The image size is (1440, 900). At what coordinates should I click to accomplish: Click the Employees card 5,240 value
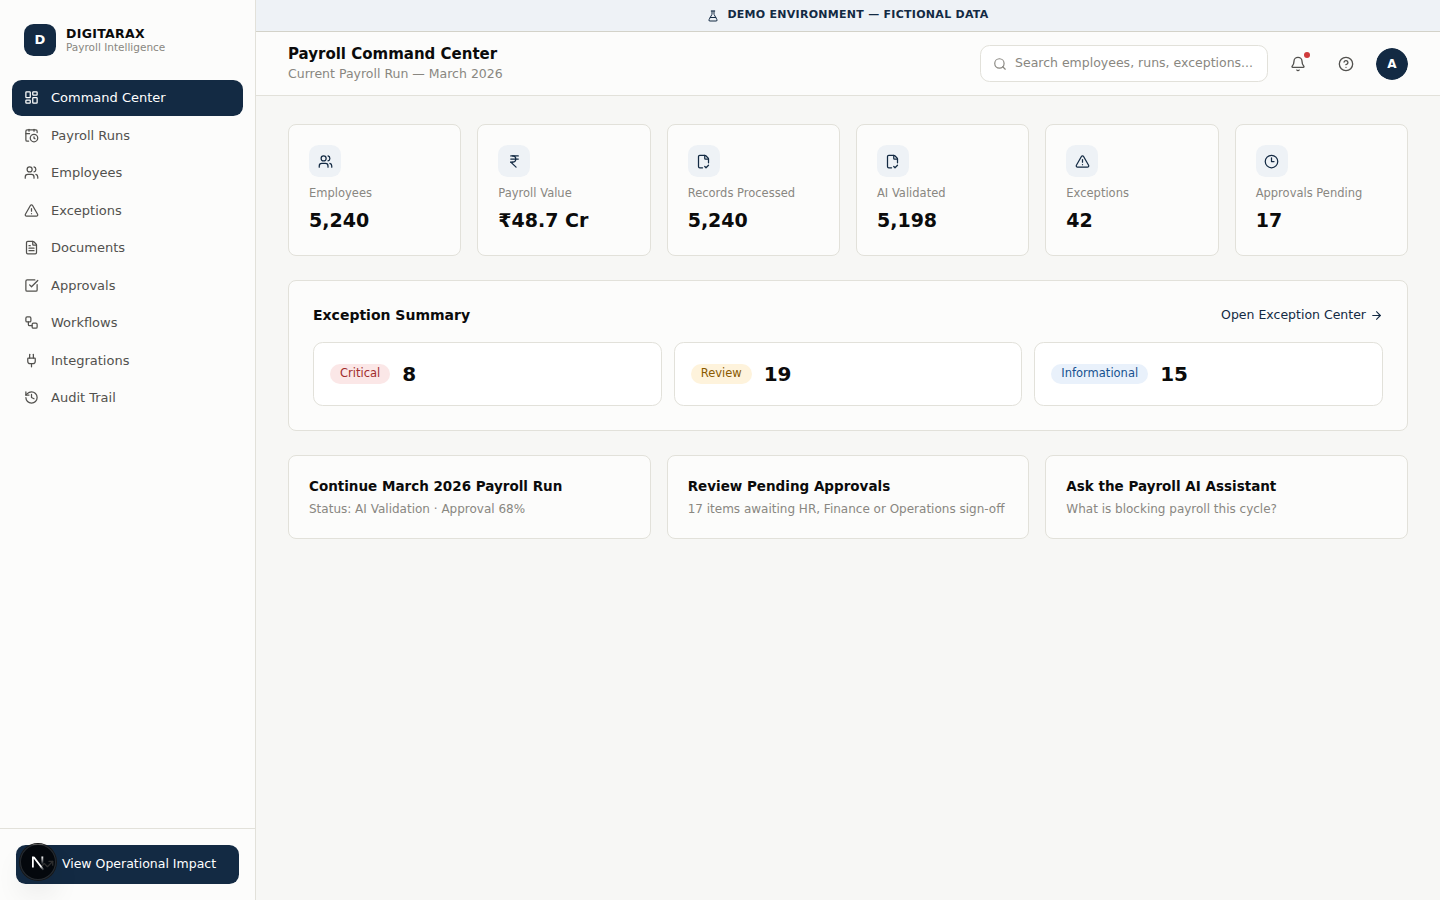[339, 220]
